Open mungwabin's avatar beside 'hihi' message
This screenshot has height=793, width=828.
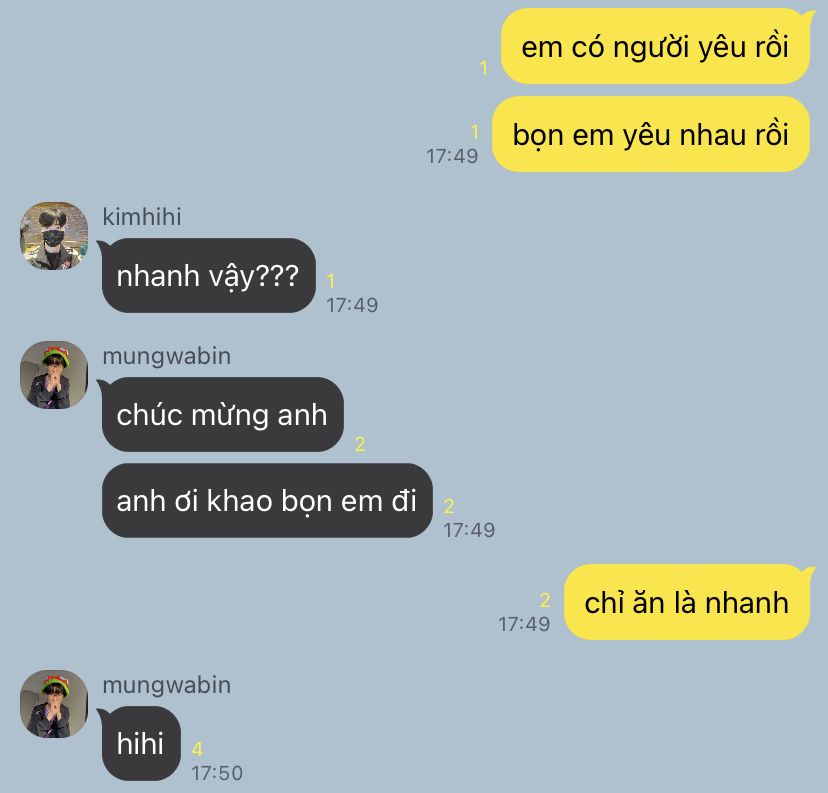tap(54, 704)
